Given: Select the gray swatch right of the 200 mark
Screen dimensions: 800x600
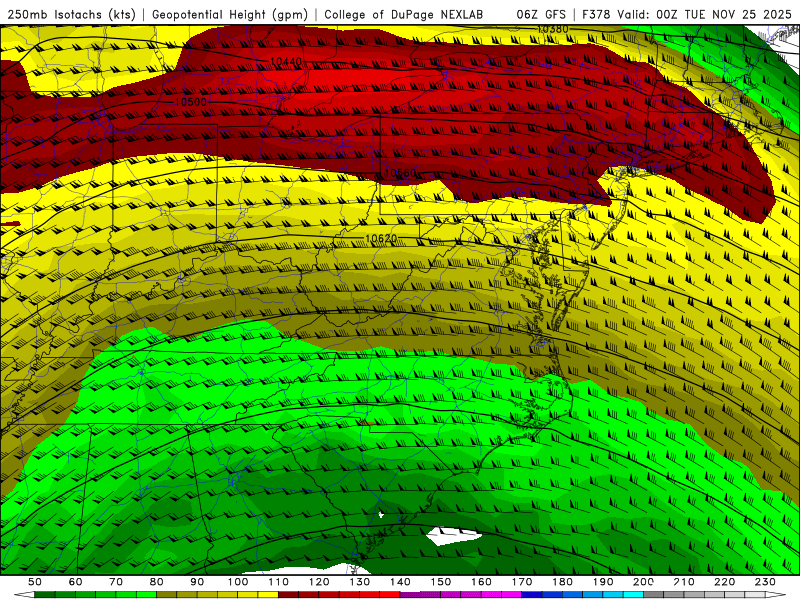Looking at the screenshot, I should (x=654, y=595).
